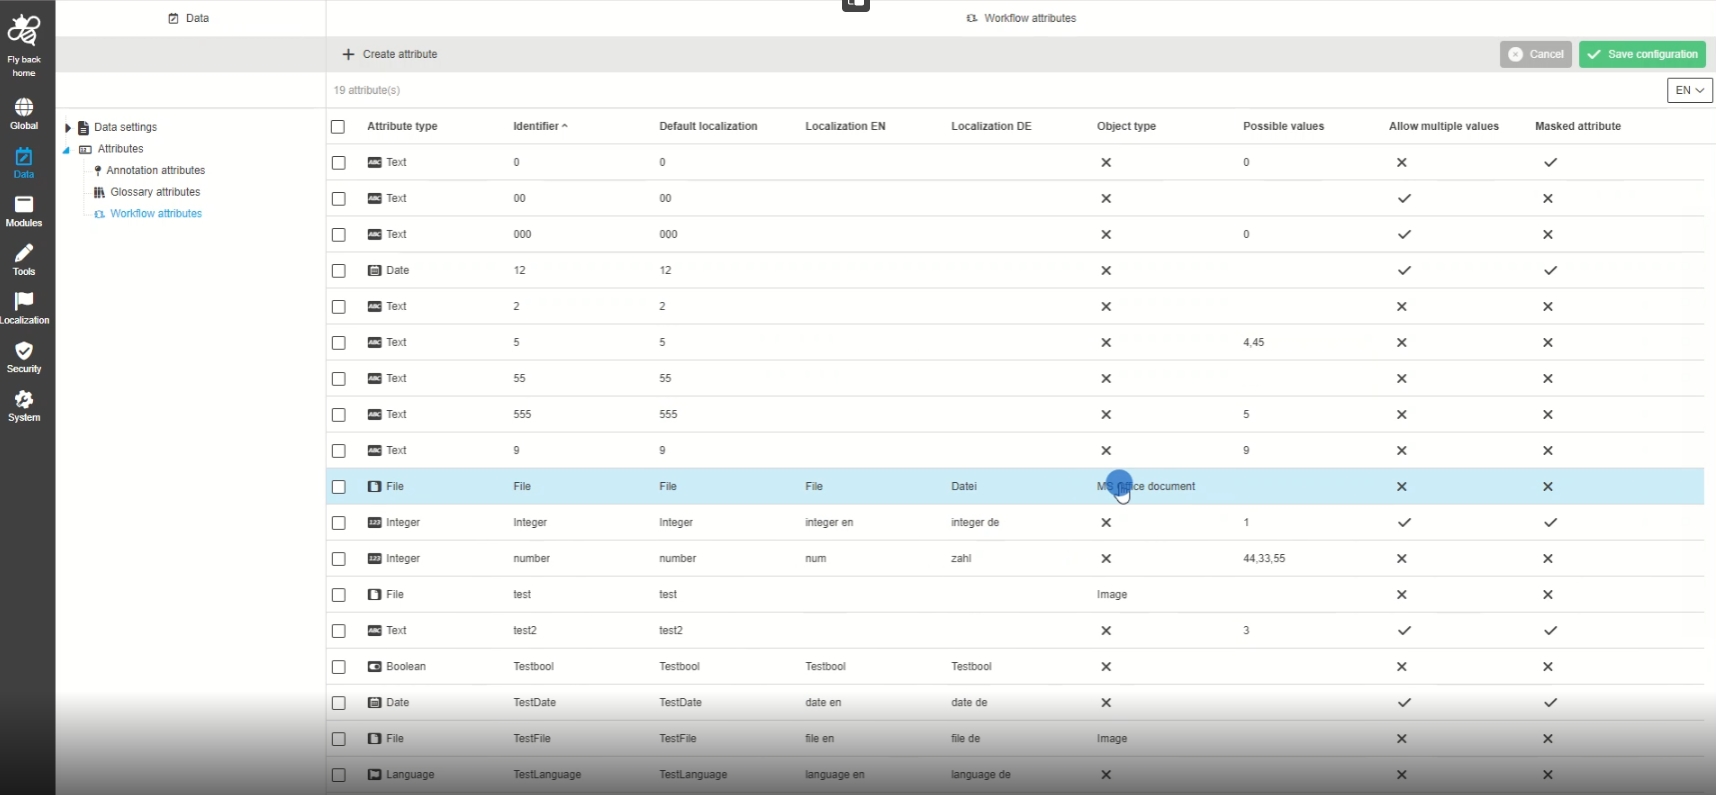Check the box for attribute 000
This screenshot has width=1716, height=795.
tap(338, 234)
